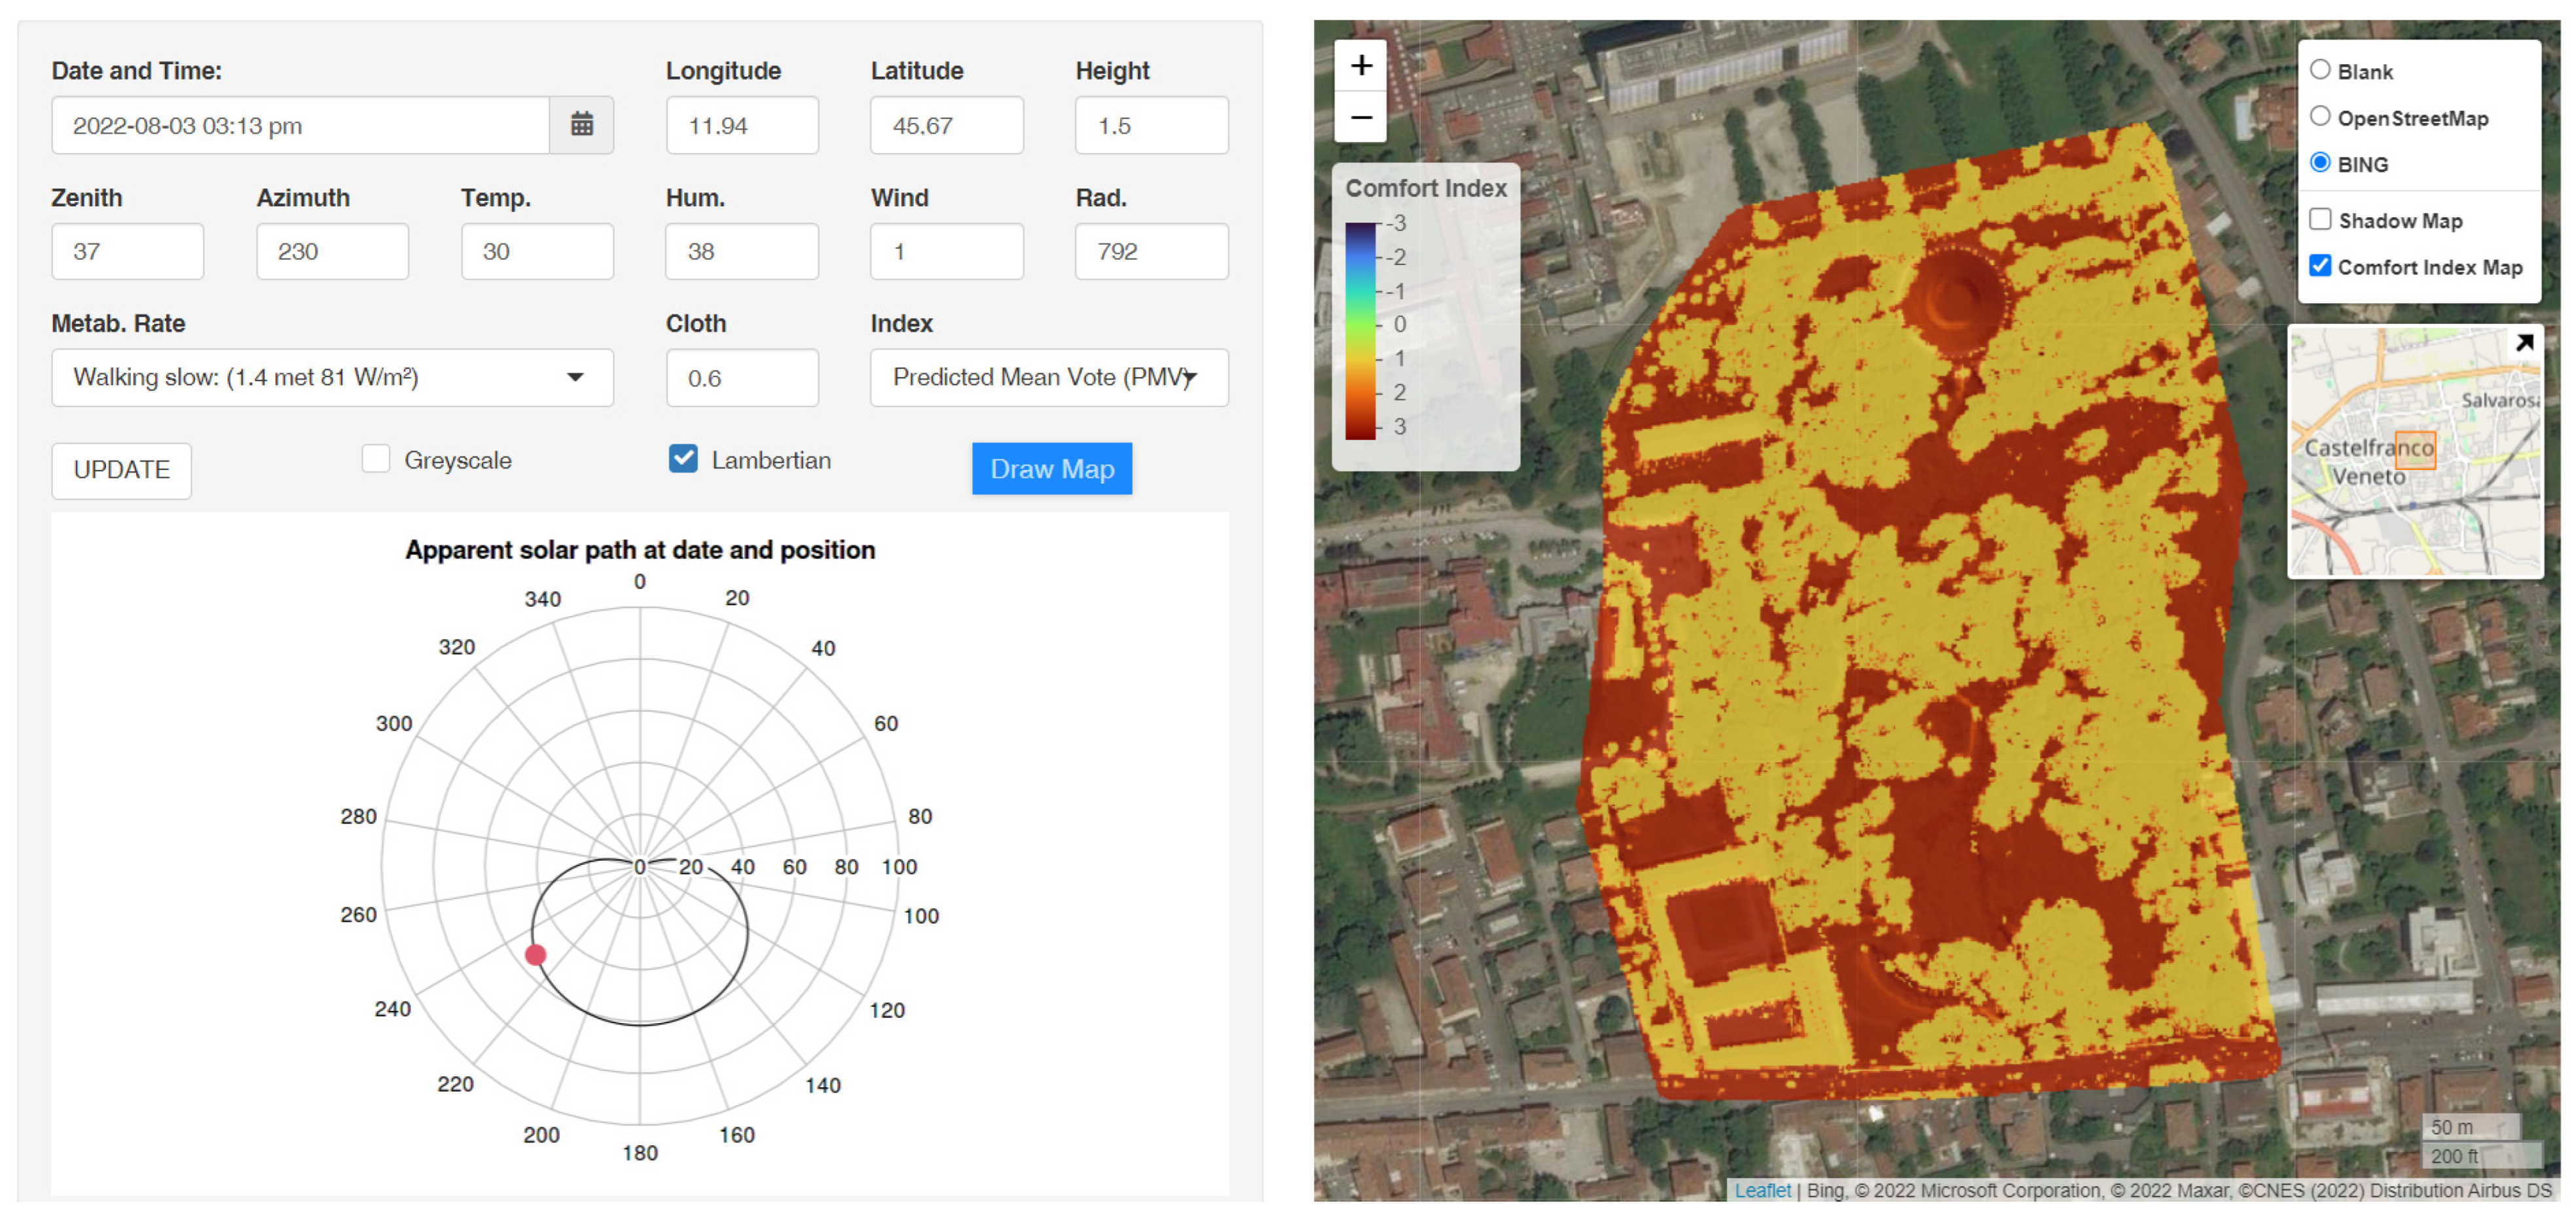Click the red sun position marker
This screenshot has width=2576, height=1217.
536,955
